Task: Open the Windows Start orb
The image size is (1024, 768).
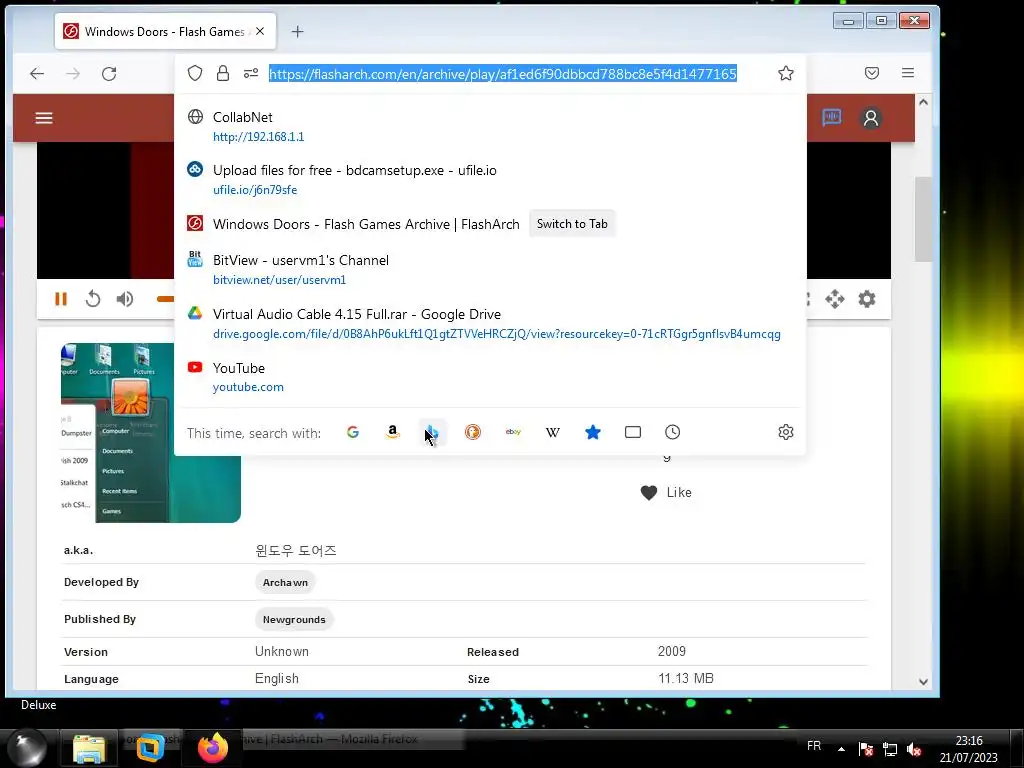Action: point(27,748)
